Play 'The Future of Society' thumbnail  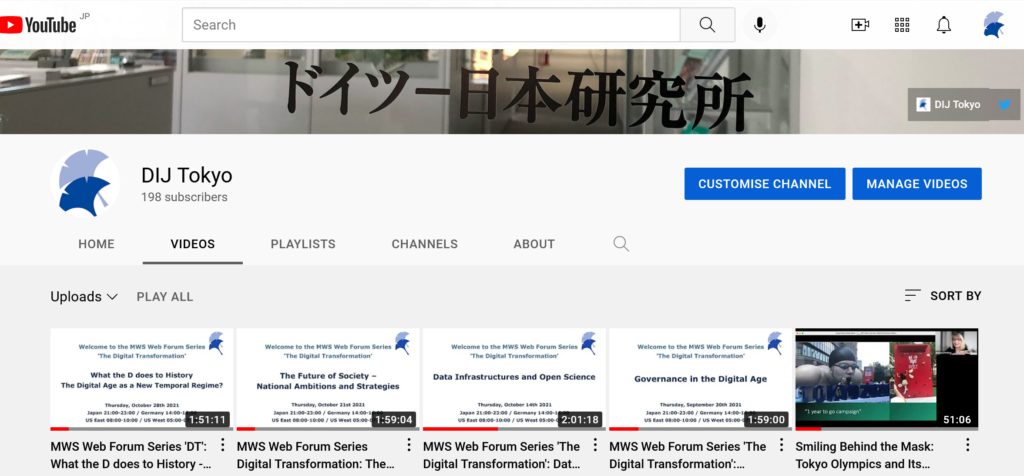click(328, 379)
